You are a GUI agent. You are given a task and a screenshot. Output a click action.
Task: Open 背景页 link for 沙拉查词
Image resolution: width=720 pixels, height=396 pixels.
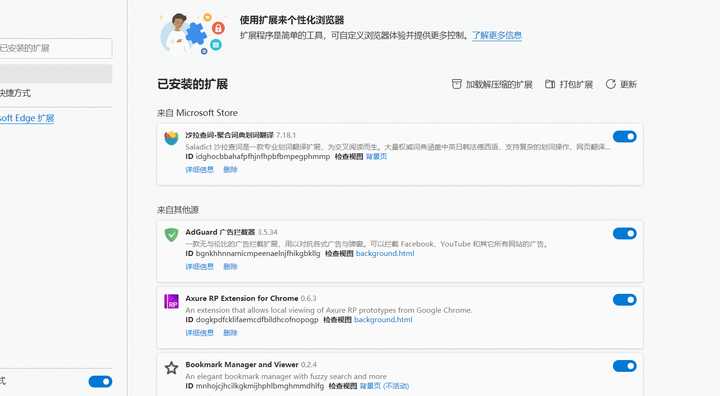(376, 157)
